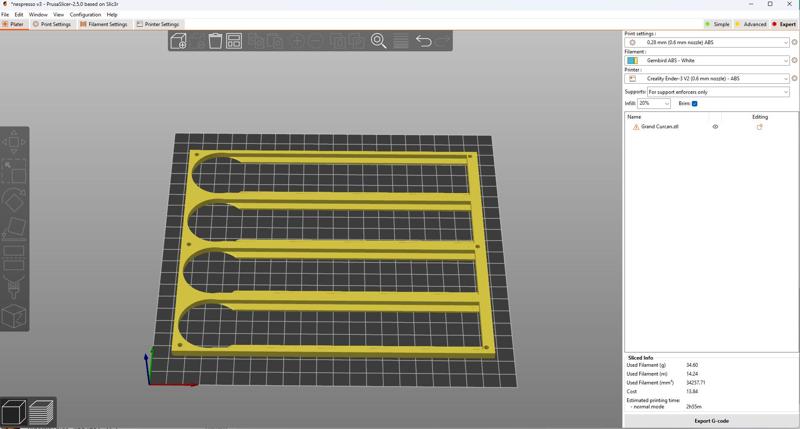Click the Used Filament (m) value 14.24

click(x=692, y=374)
